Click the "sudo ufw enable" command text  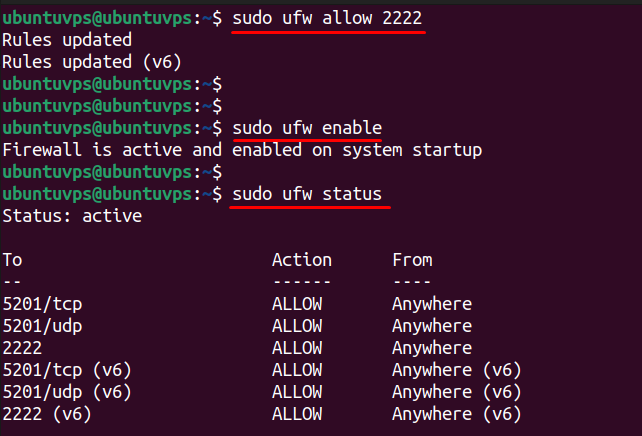(306, 128)
